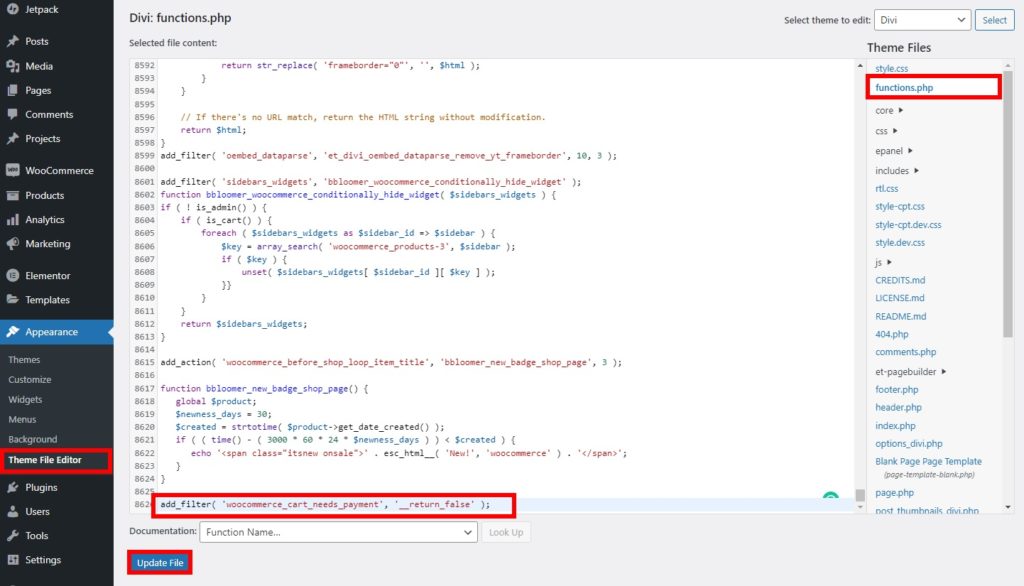Open the Function Name documentation dropdown
Viewport: 1024px width, 586px height.
338,532
